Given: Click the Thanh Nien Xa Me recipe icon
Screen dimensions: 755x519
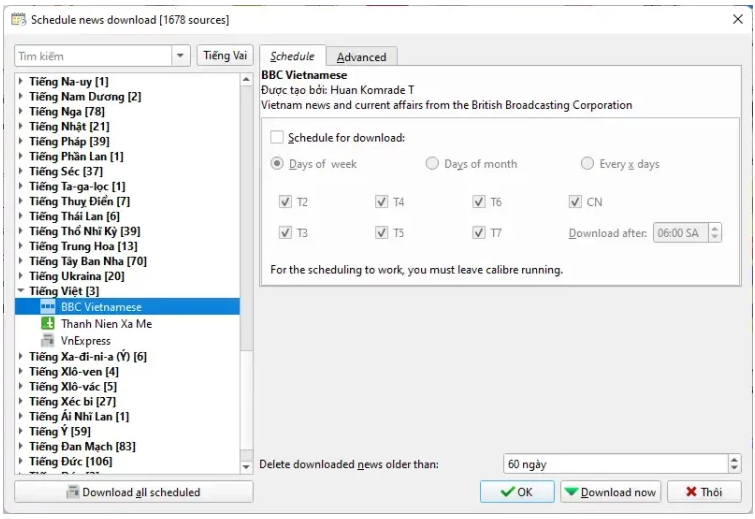Looking at the screenshot, I should pyautogui.click(x=48, y=324).
